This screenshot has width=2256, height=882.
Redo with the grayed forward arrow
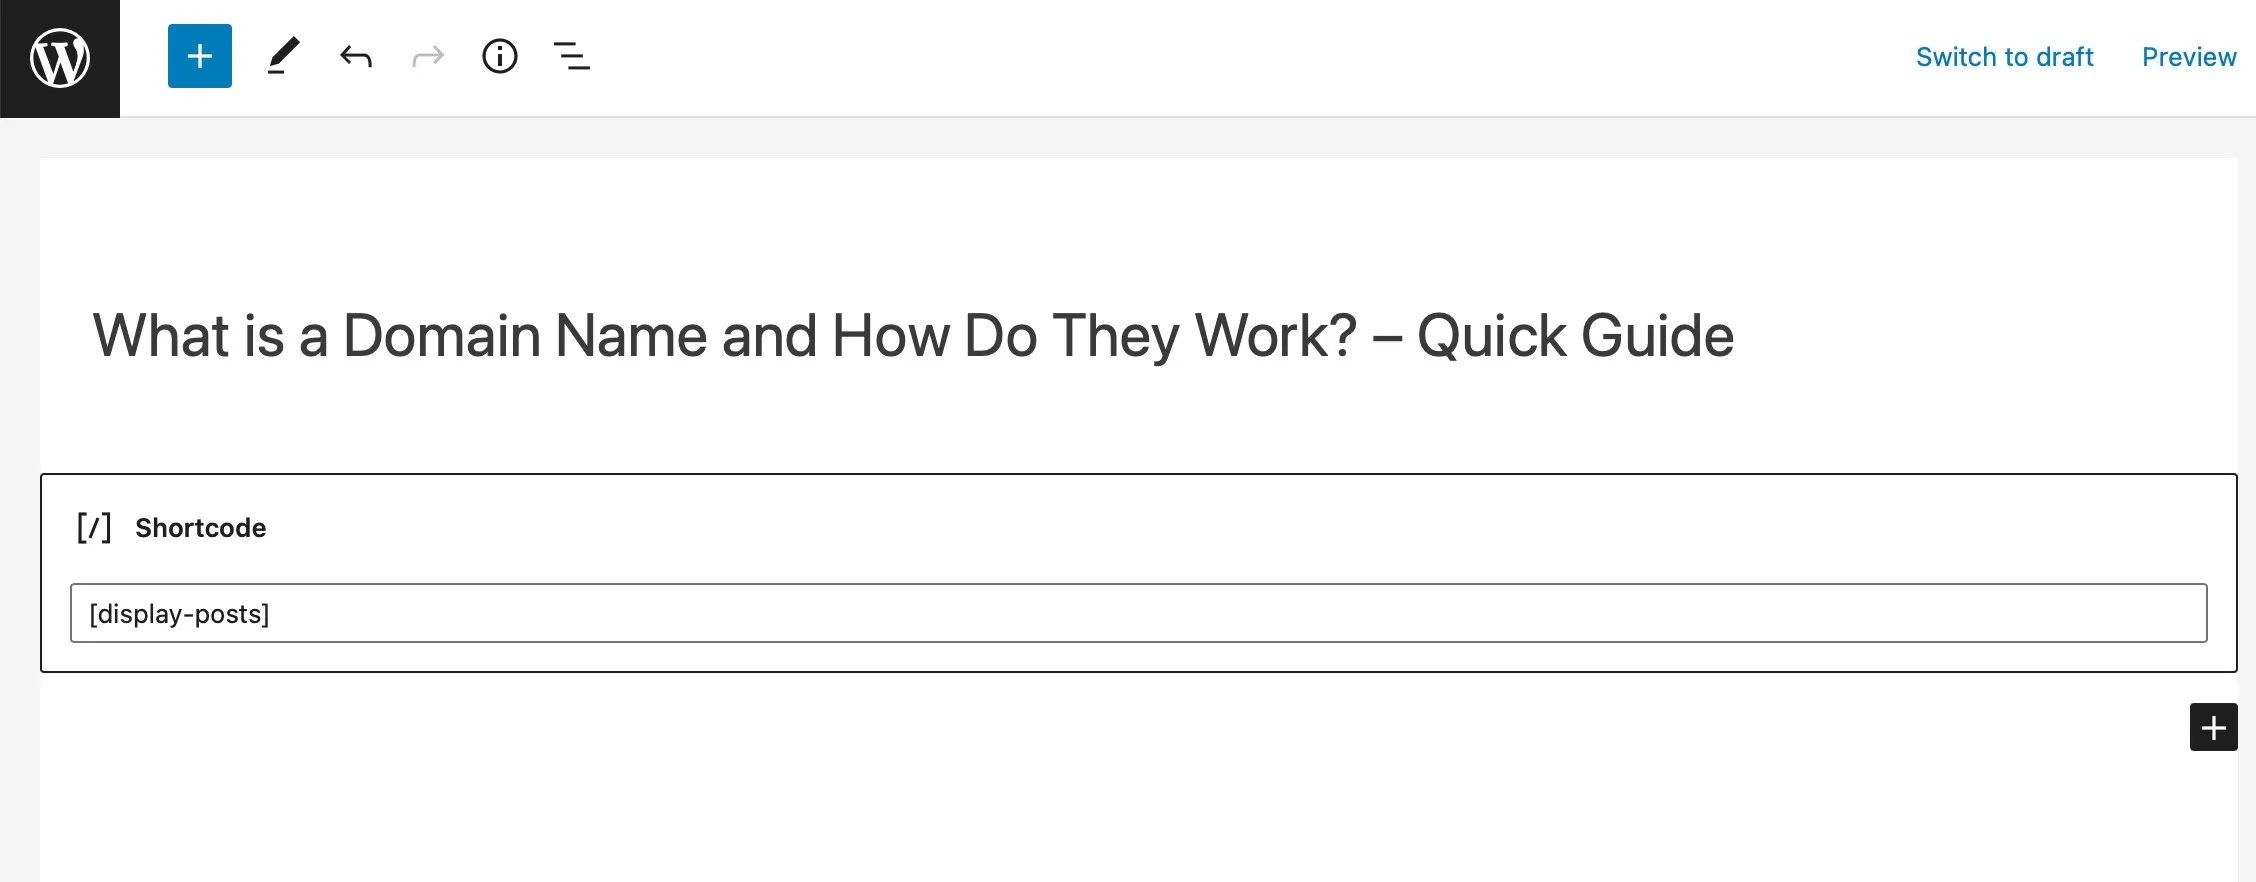(x=428, y=56)
